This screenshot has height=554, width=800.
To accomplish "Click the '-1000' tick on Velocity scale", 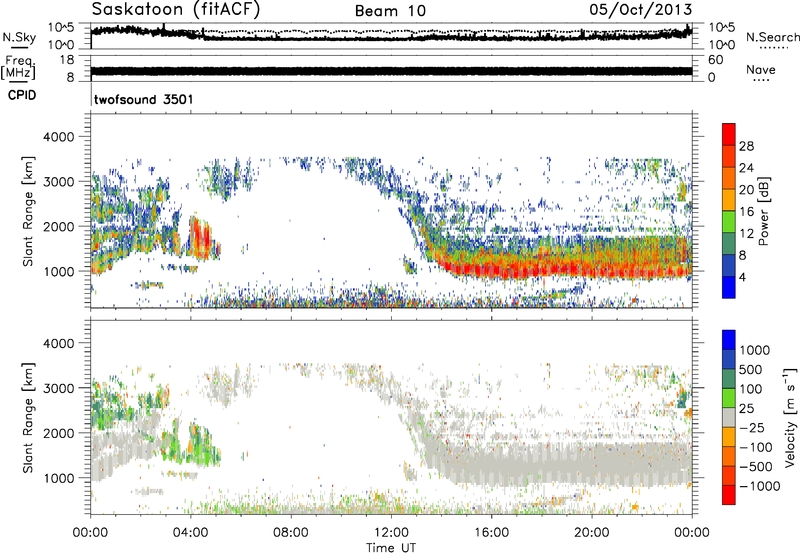I will coord(759,486).
